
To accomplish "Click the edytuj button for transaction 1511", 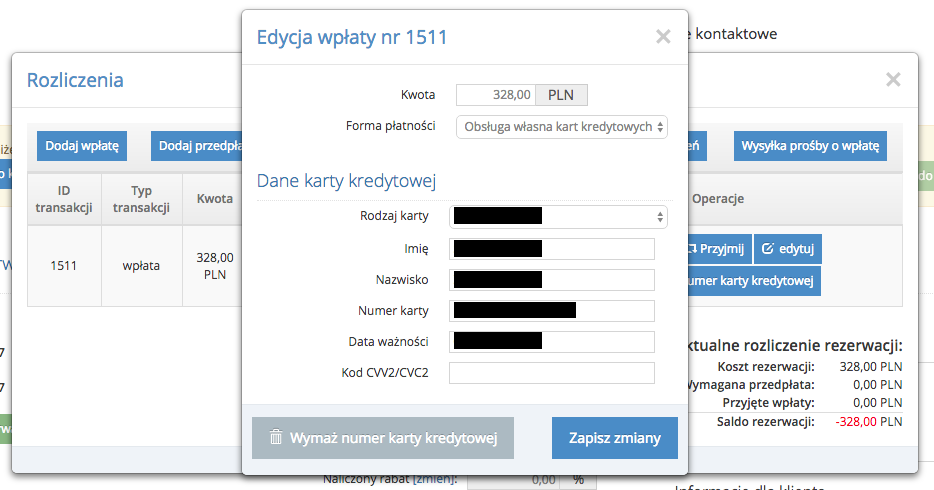I will pos(787,249).
